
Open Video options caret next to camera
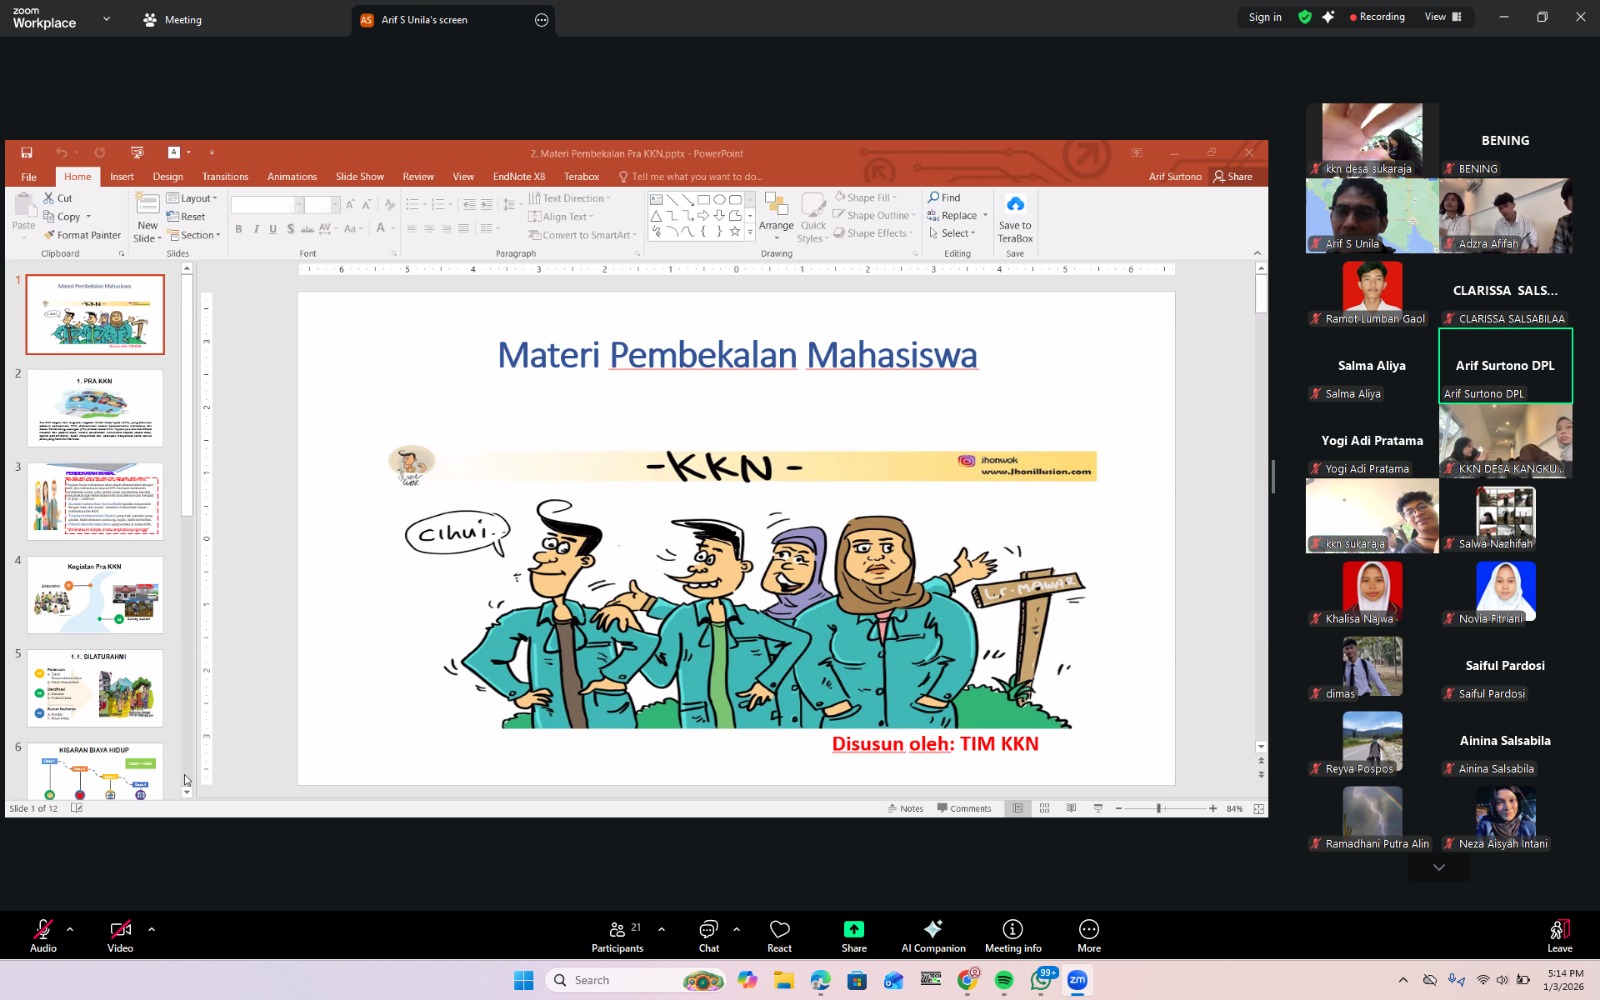pos(151,929)
